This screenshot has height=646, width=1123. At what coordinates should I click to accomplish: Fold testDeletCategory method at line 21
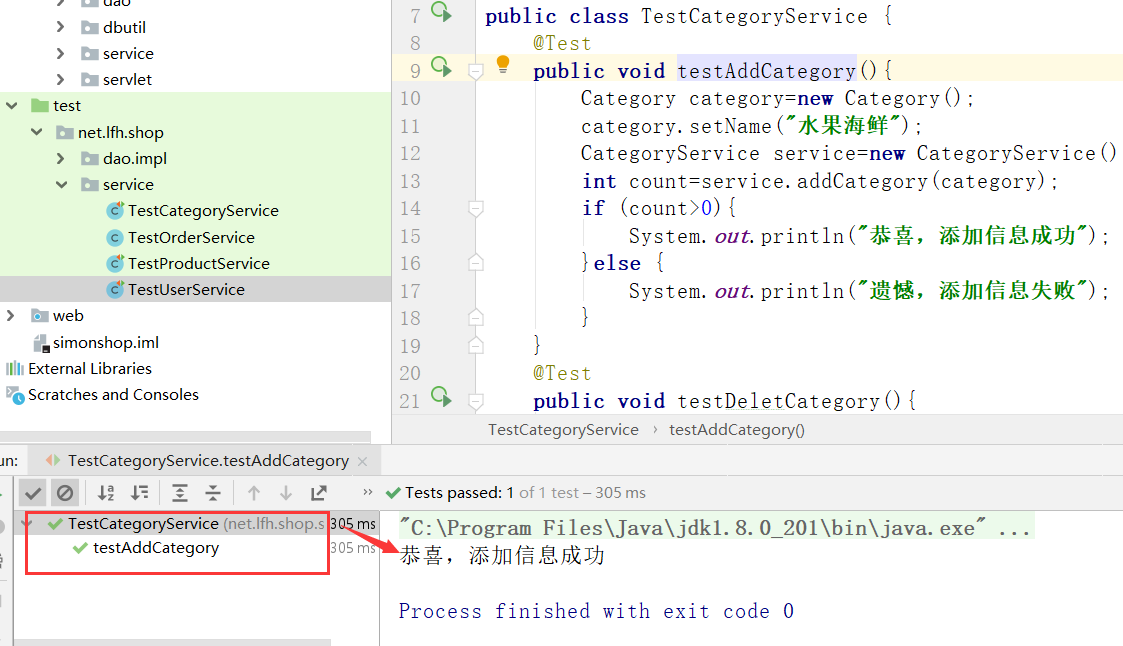(476, 401)
